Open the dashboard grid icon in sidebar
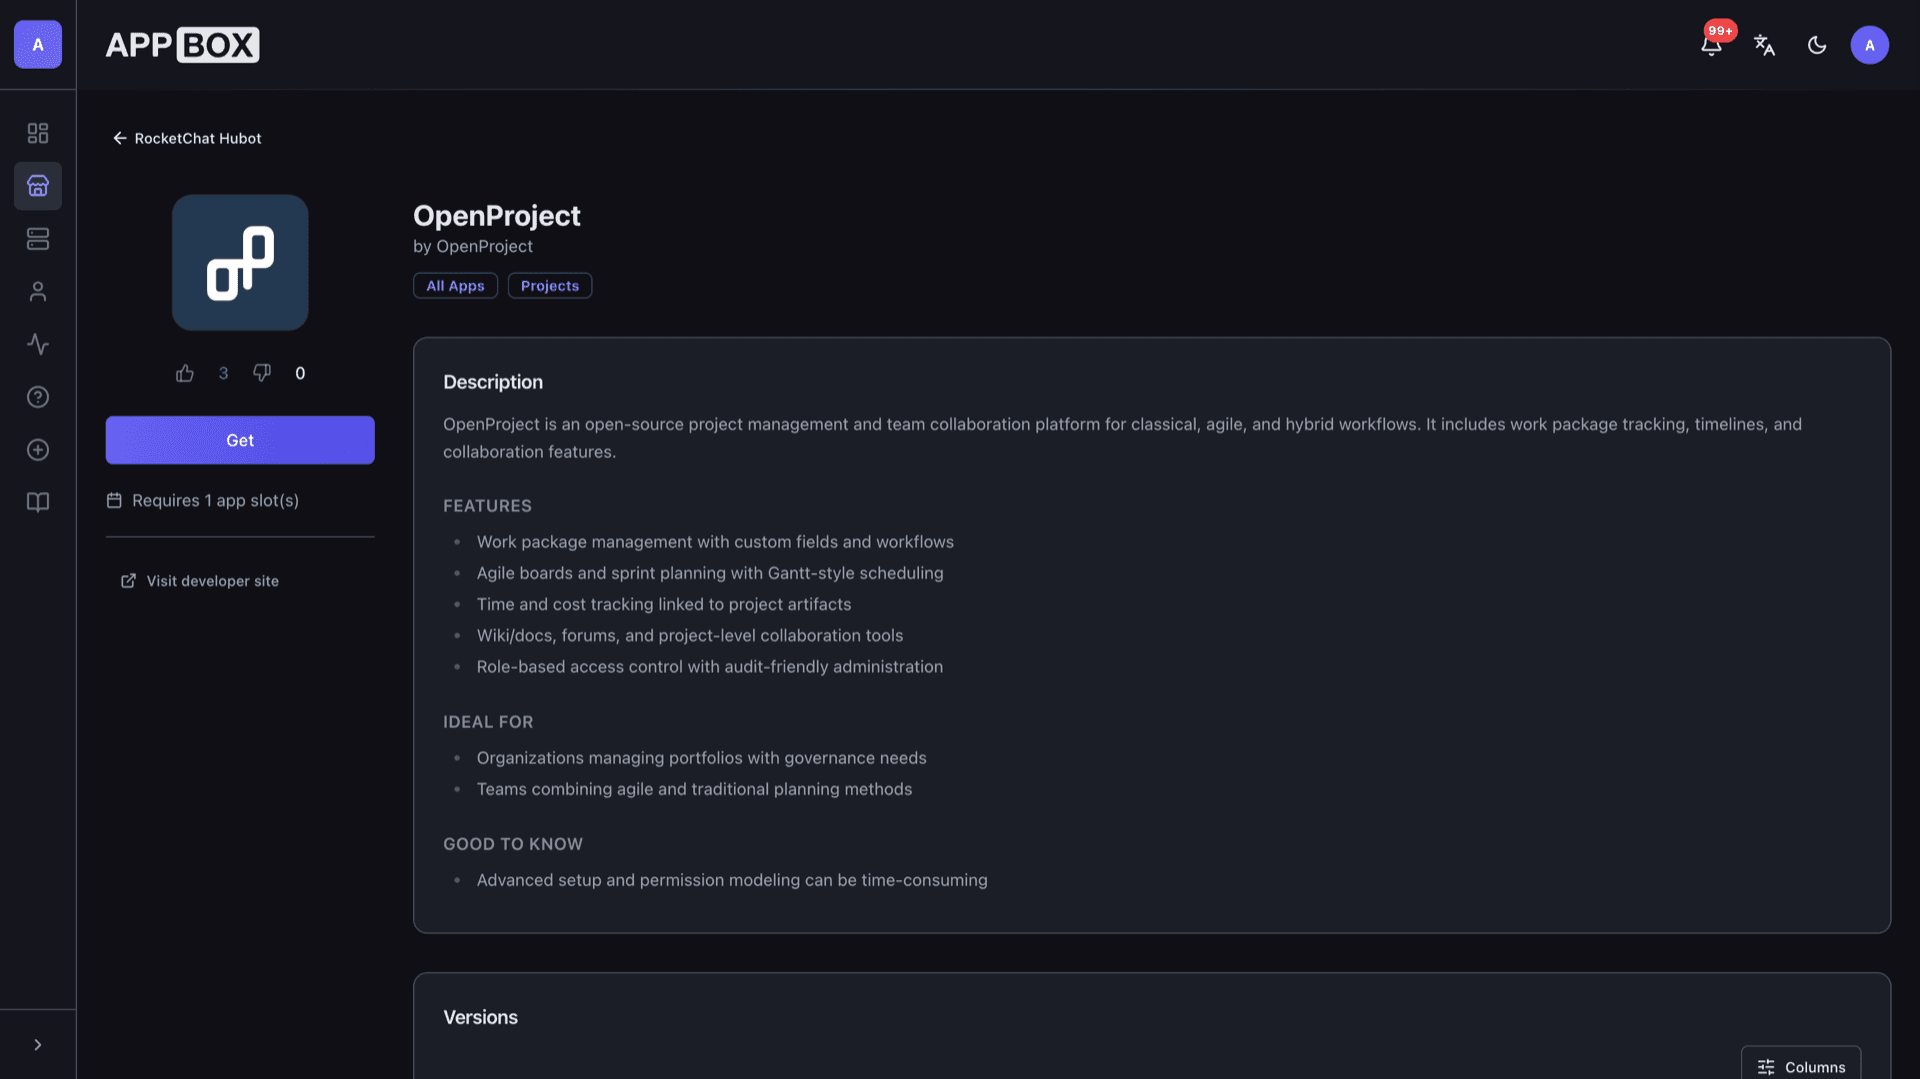The height and width of the screenshot is (1079, 1920). 38,133
